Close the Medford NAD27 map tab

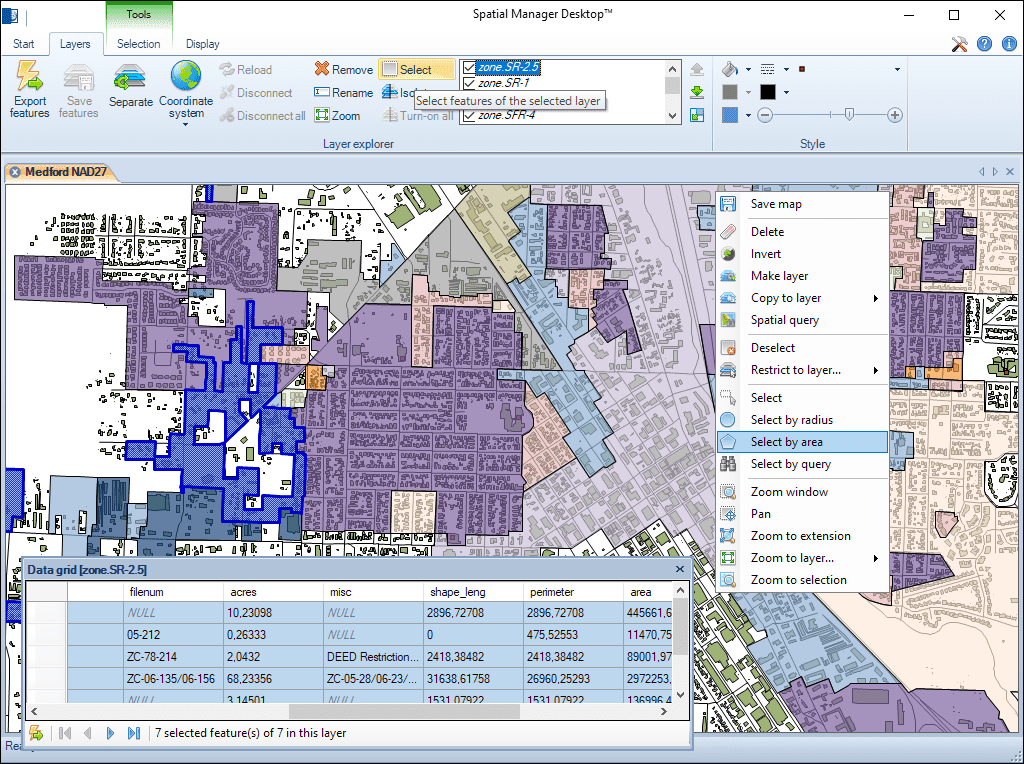15,172
